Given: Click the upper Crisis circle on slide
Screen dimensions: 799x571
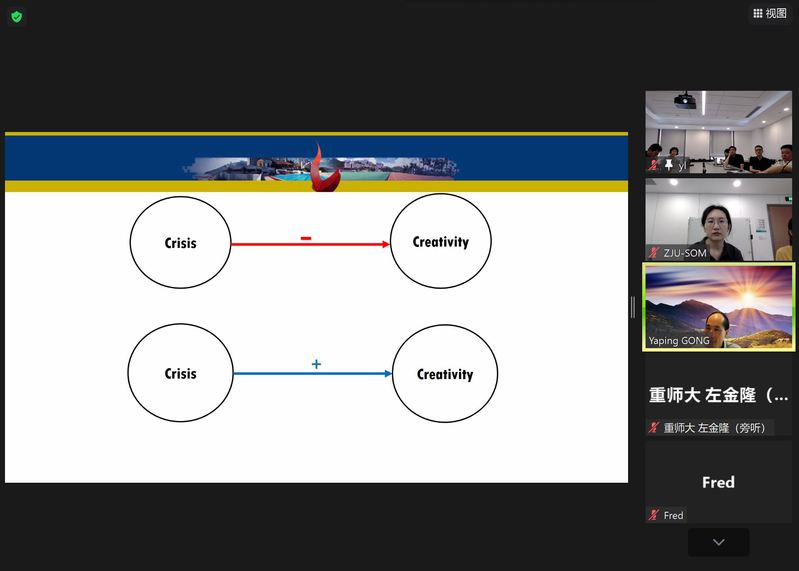Looking at the screenshot, I should click(180, 243).
